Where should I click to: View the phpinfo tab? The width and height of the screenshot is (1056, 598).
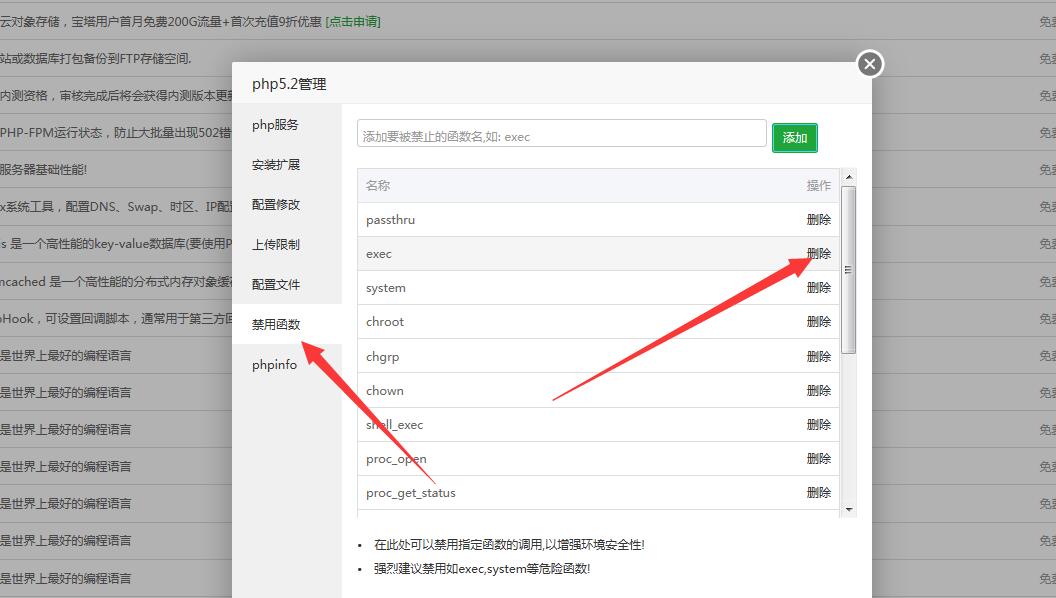click(274, 365)
